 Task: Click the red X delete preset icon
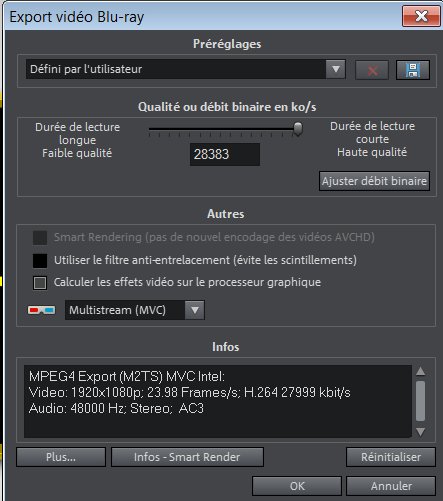(x=372, y=70)
